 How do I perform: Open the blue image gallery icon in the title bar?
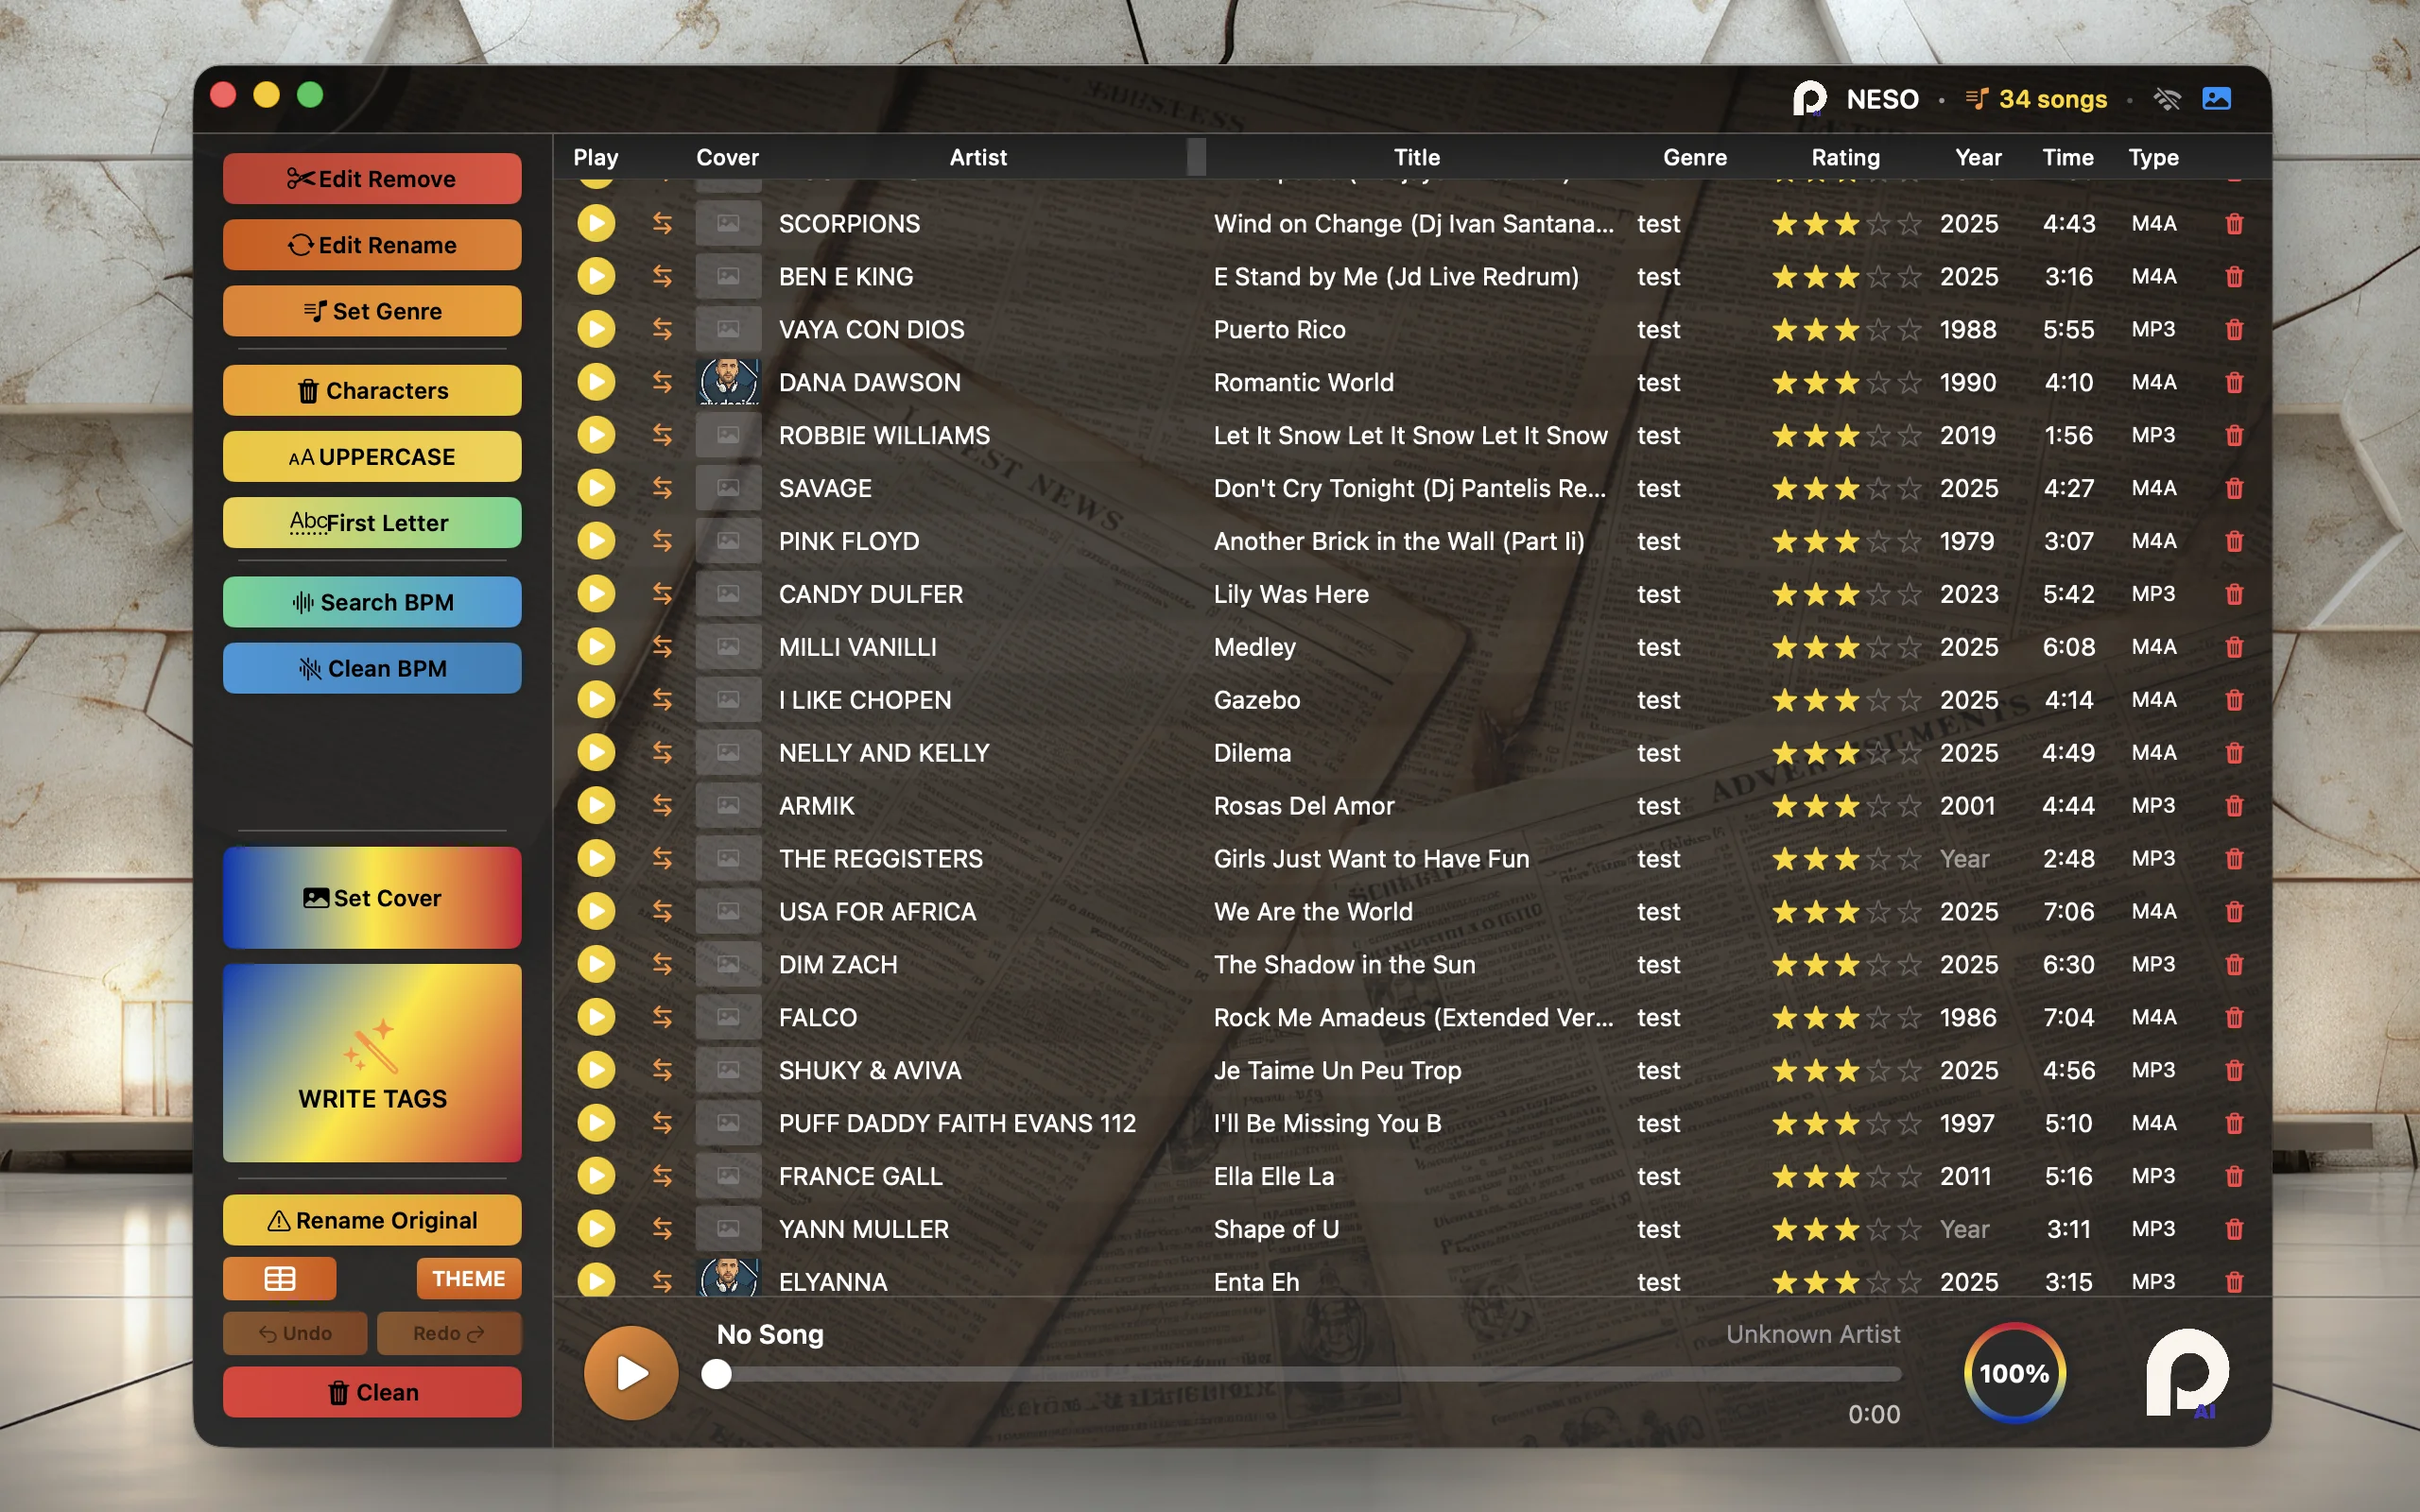tap(2218, 98)
